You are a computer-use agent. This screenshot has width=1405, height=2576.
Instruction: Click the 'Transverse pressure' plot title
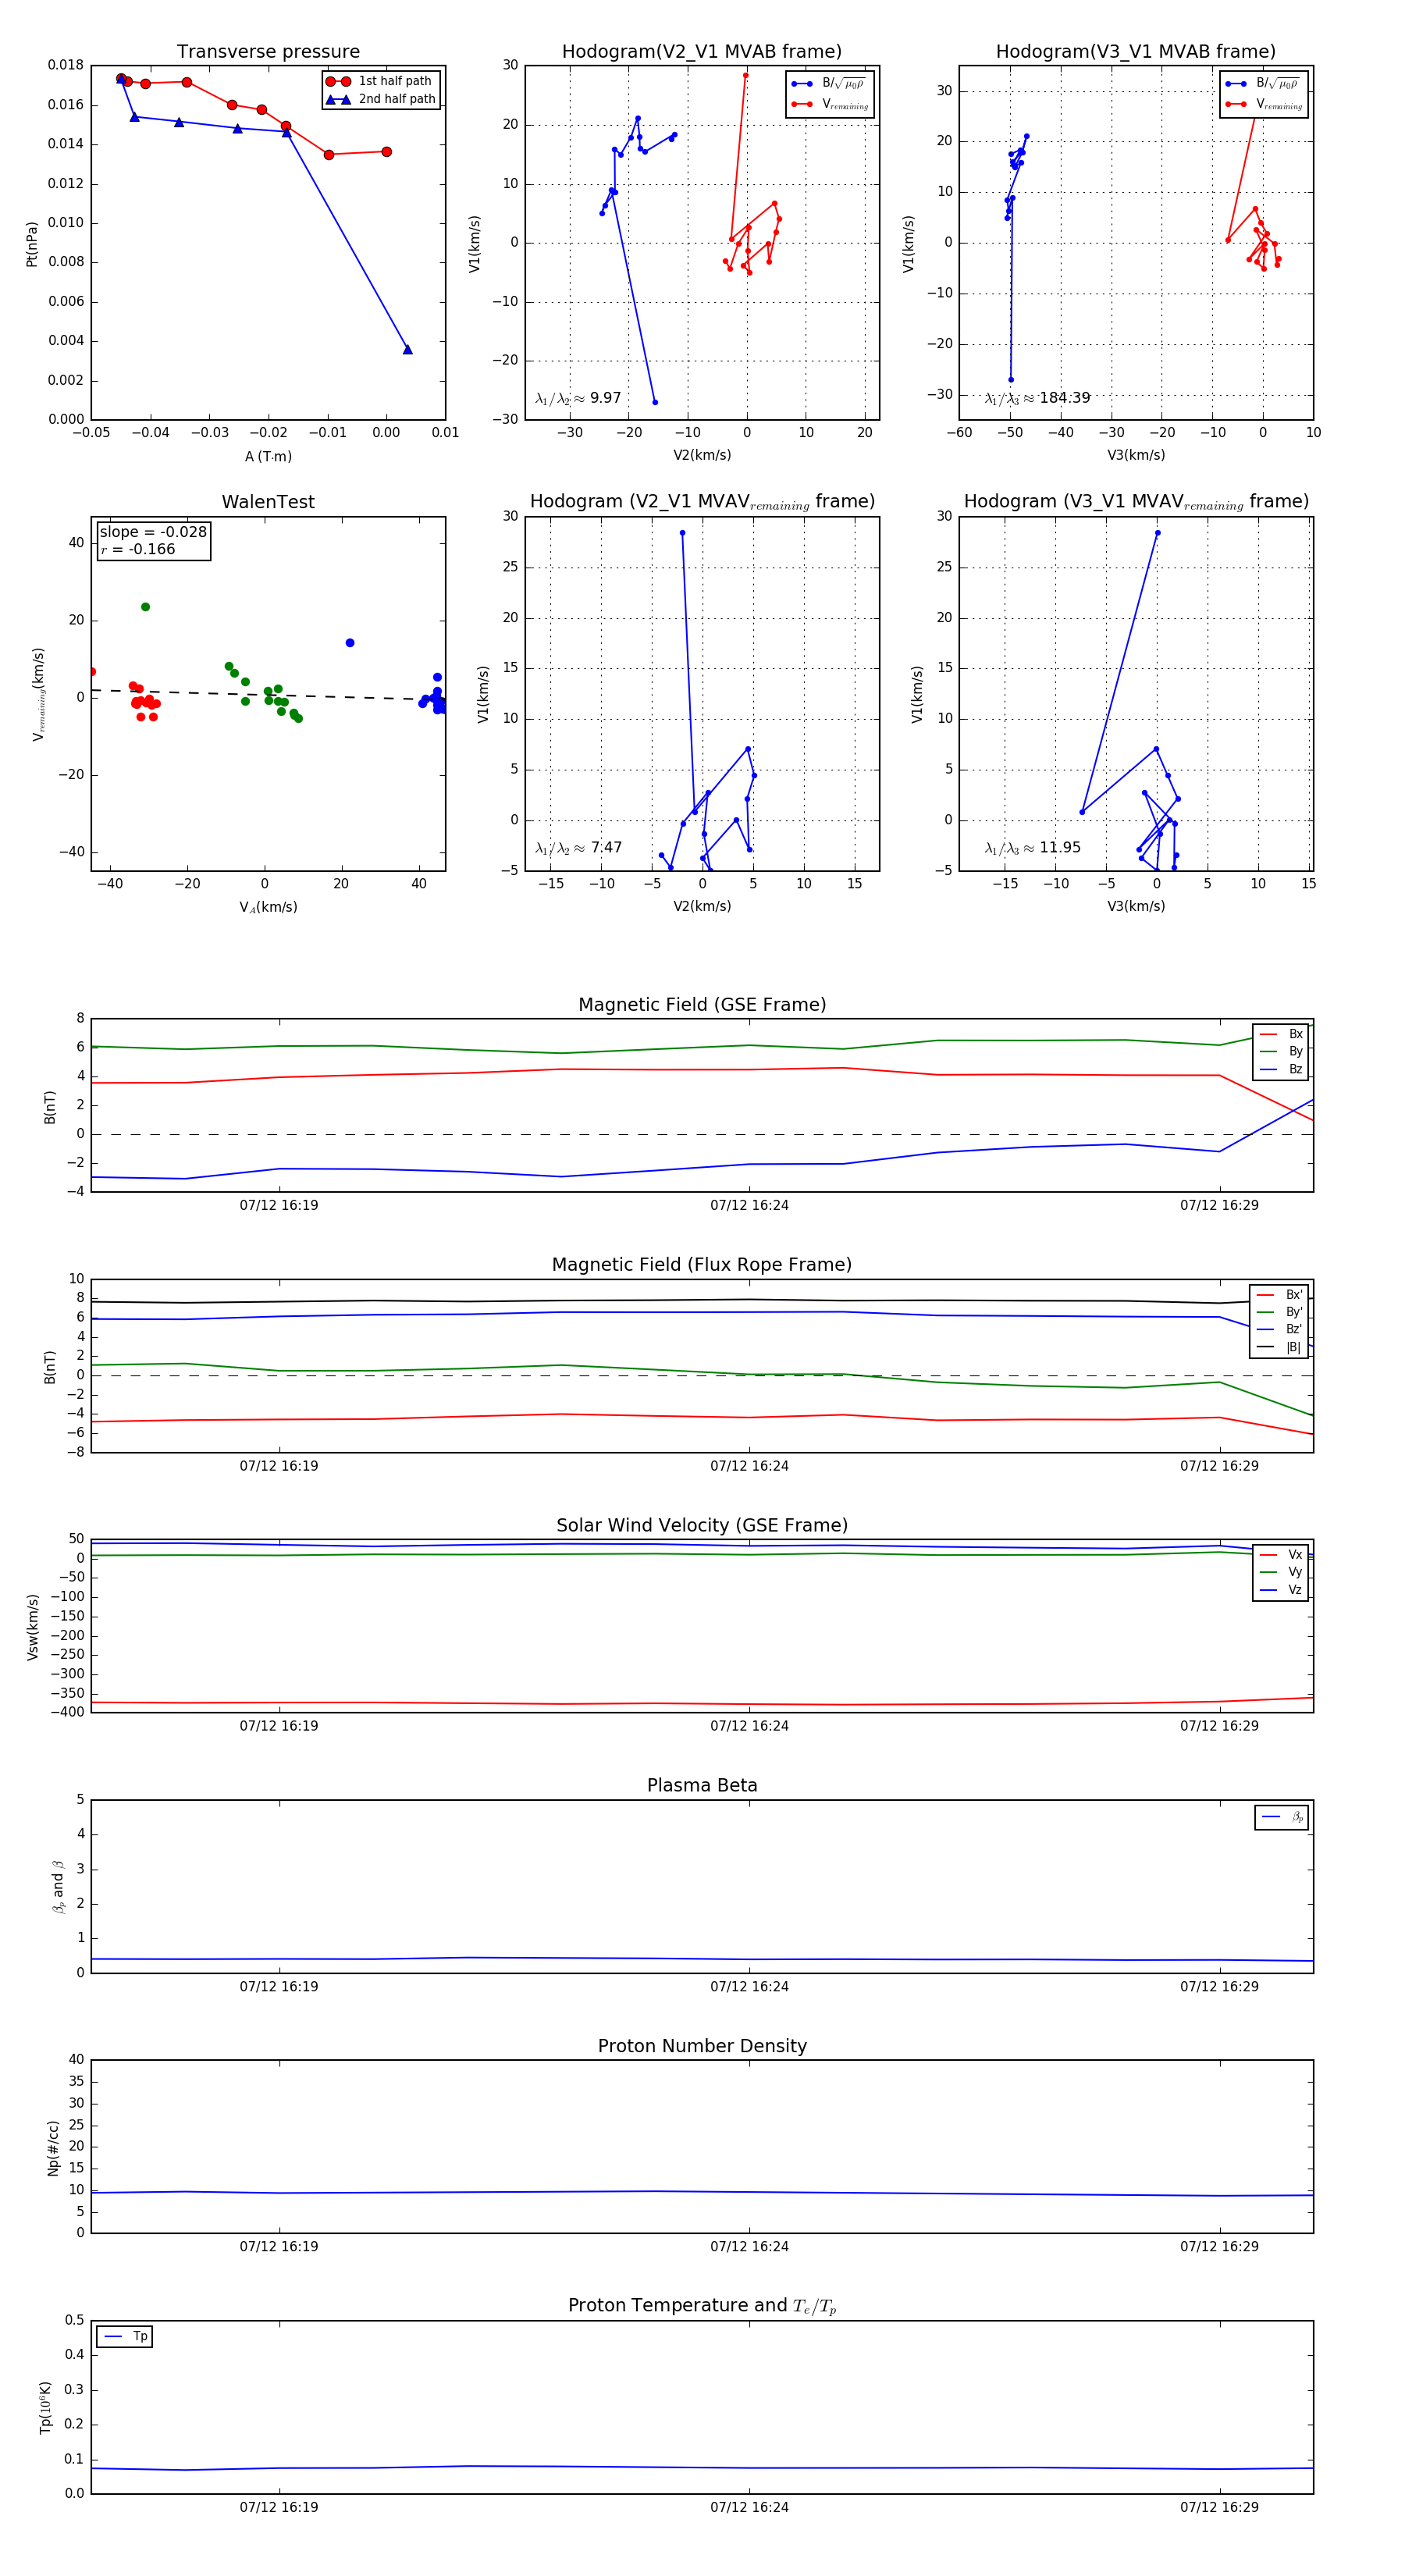click(268, 51)
